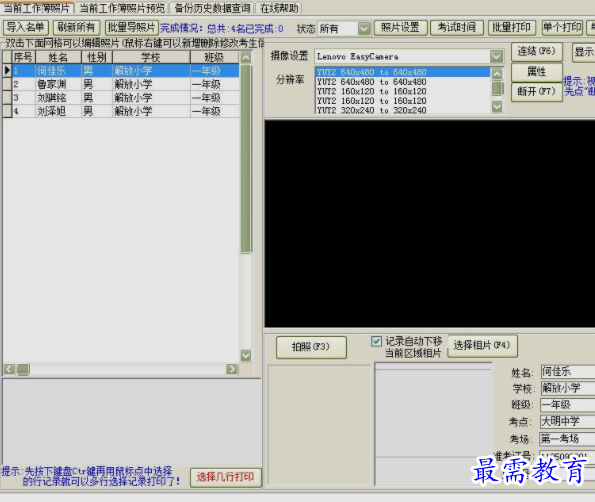Click the row indicator arrow for row 1

[7, 71]
